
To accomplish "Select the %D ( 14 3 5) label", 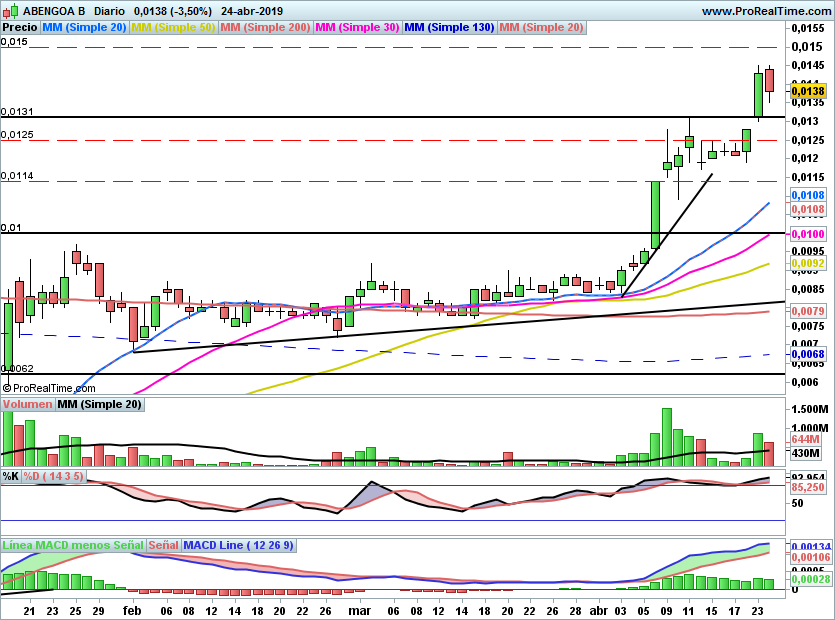I will click(53, 476).
